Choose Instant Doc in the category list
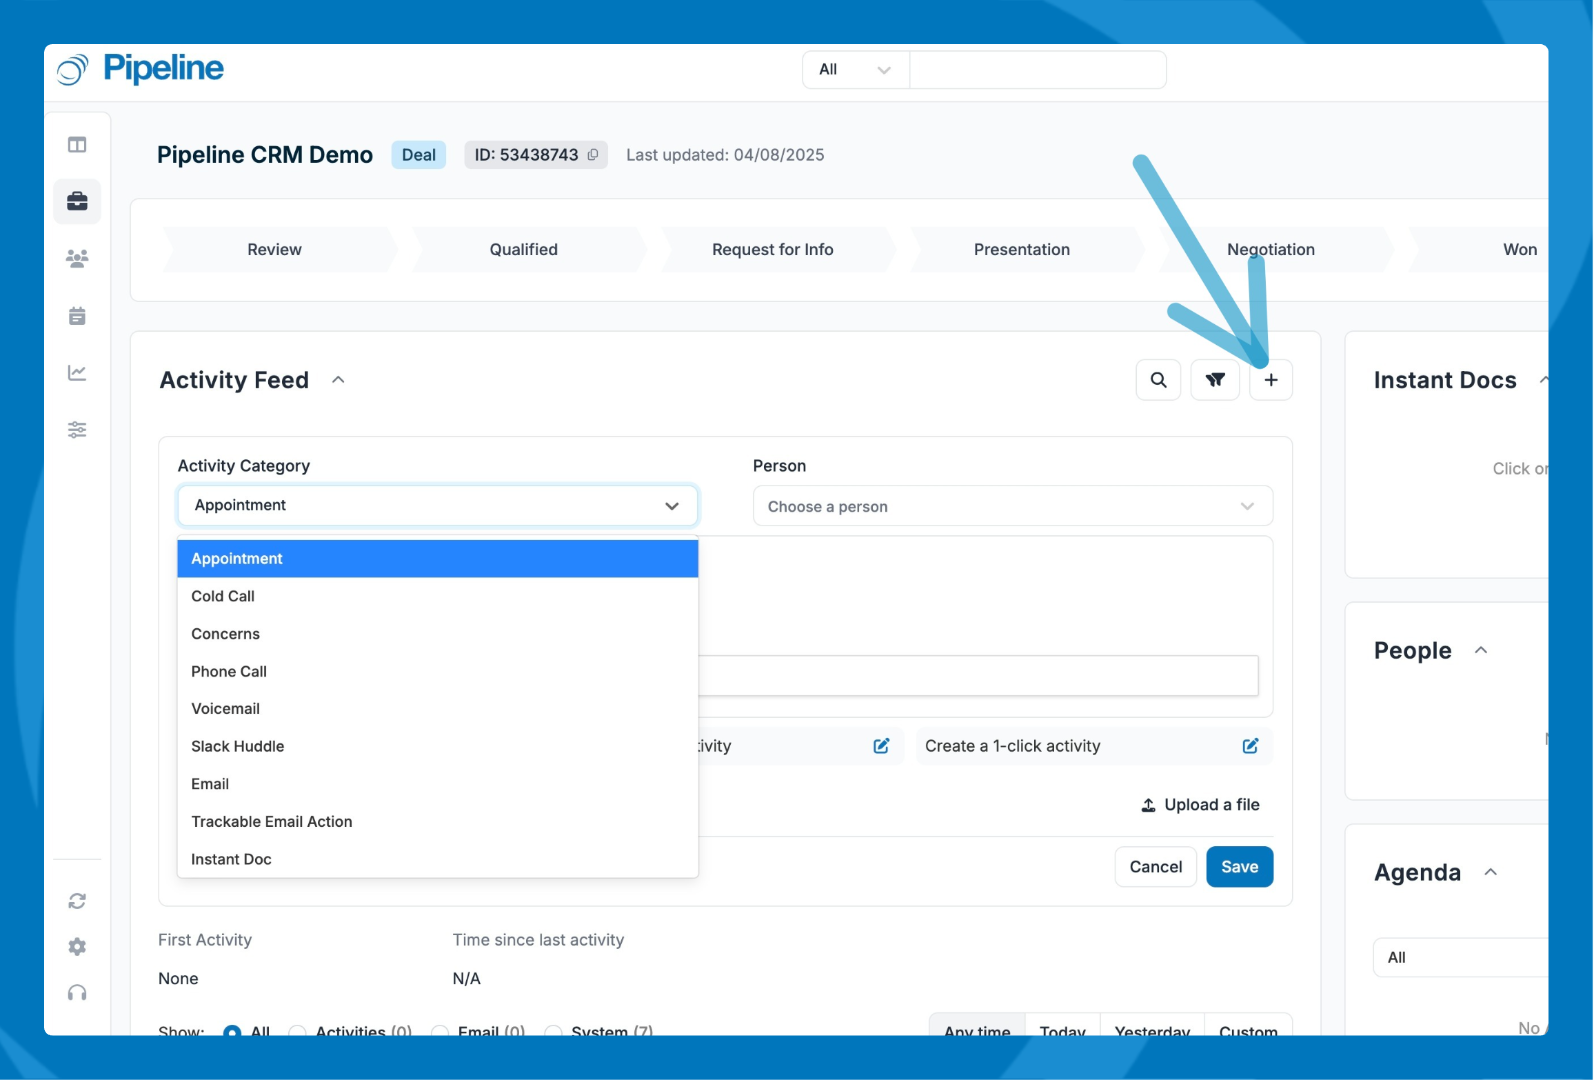This screenshot has width=1594, height=1080. click(438, 859)
